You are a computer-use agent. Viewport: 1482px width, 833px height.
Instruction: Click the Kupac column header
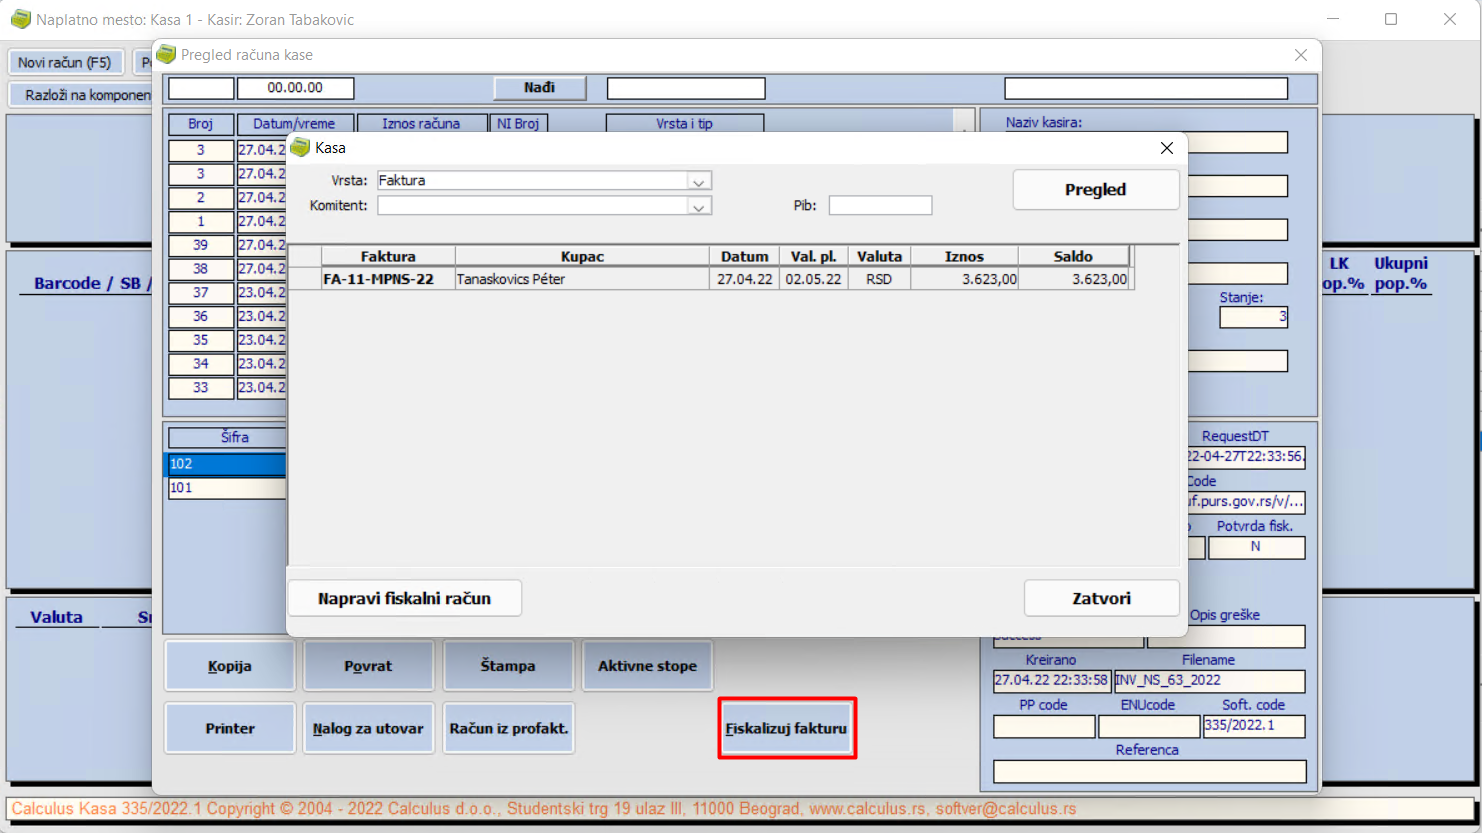click(582, 256)
